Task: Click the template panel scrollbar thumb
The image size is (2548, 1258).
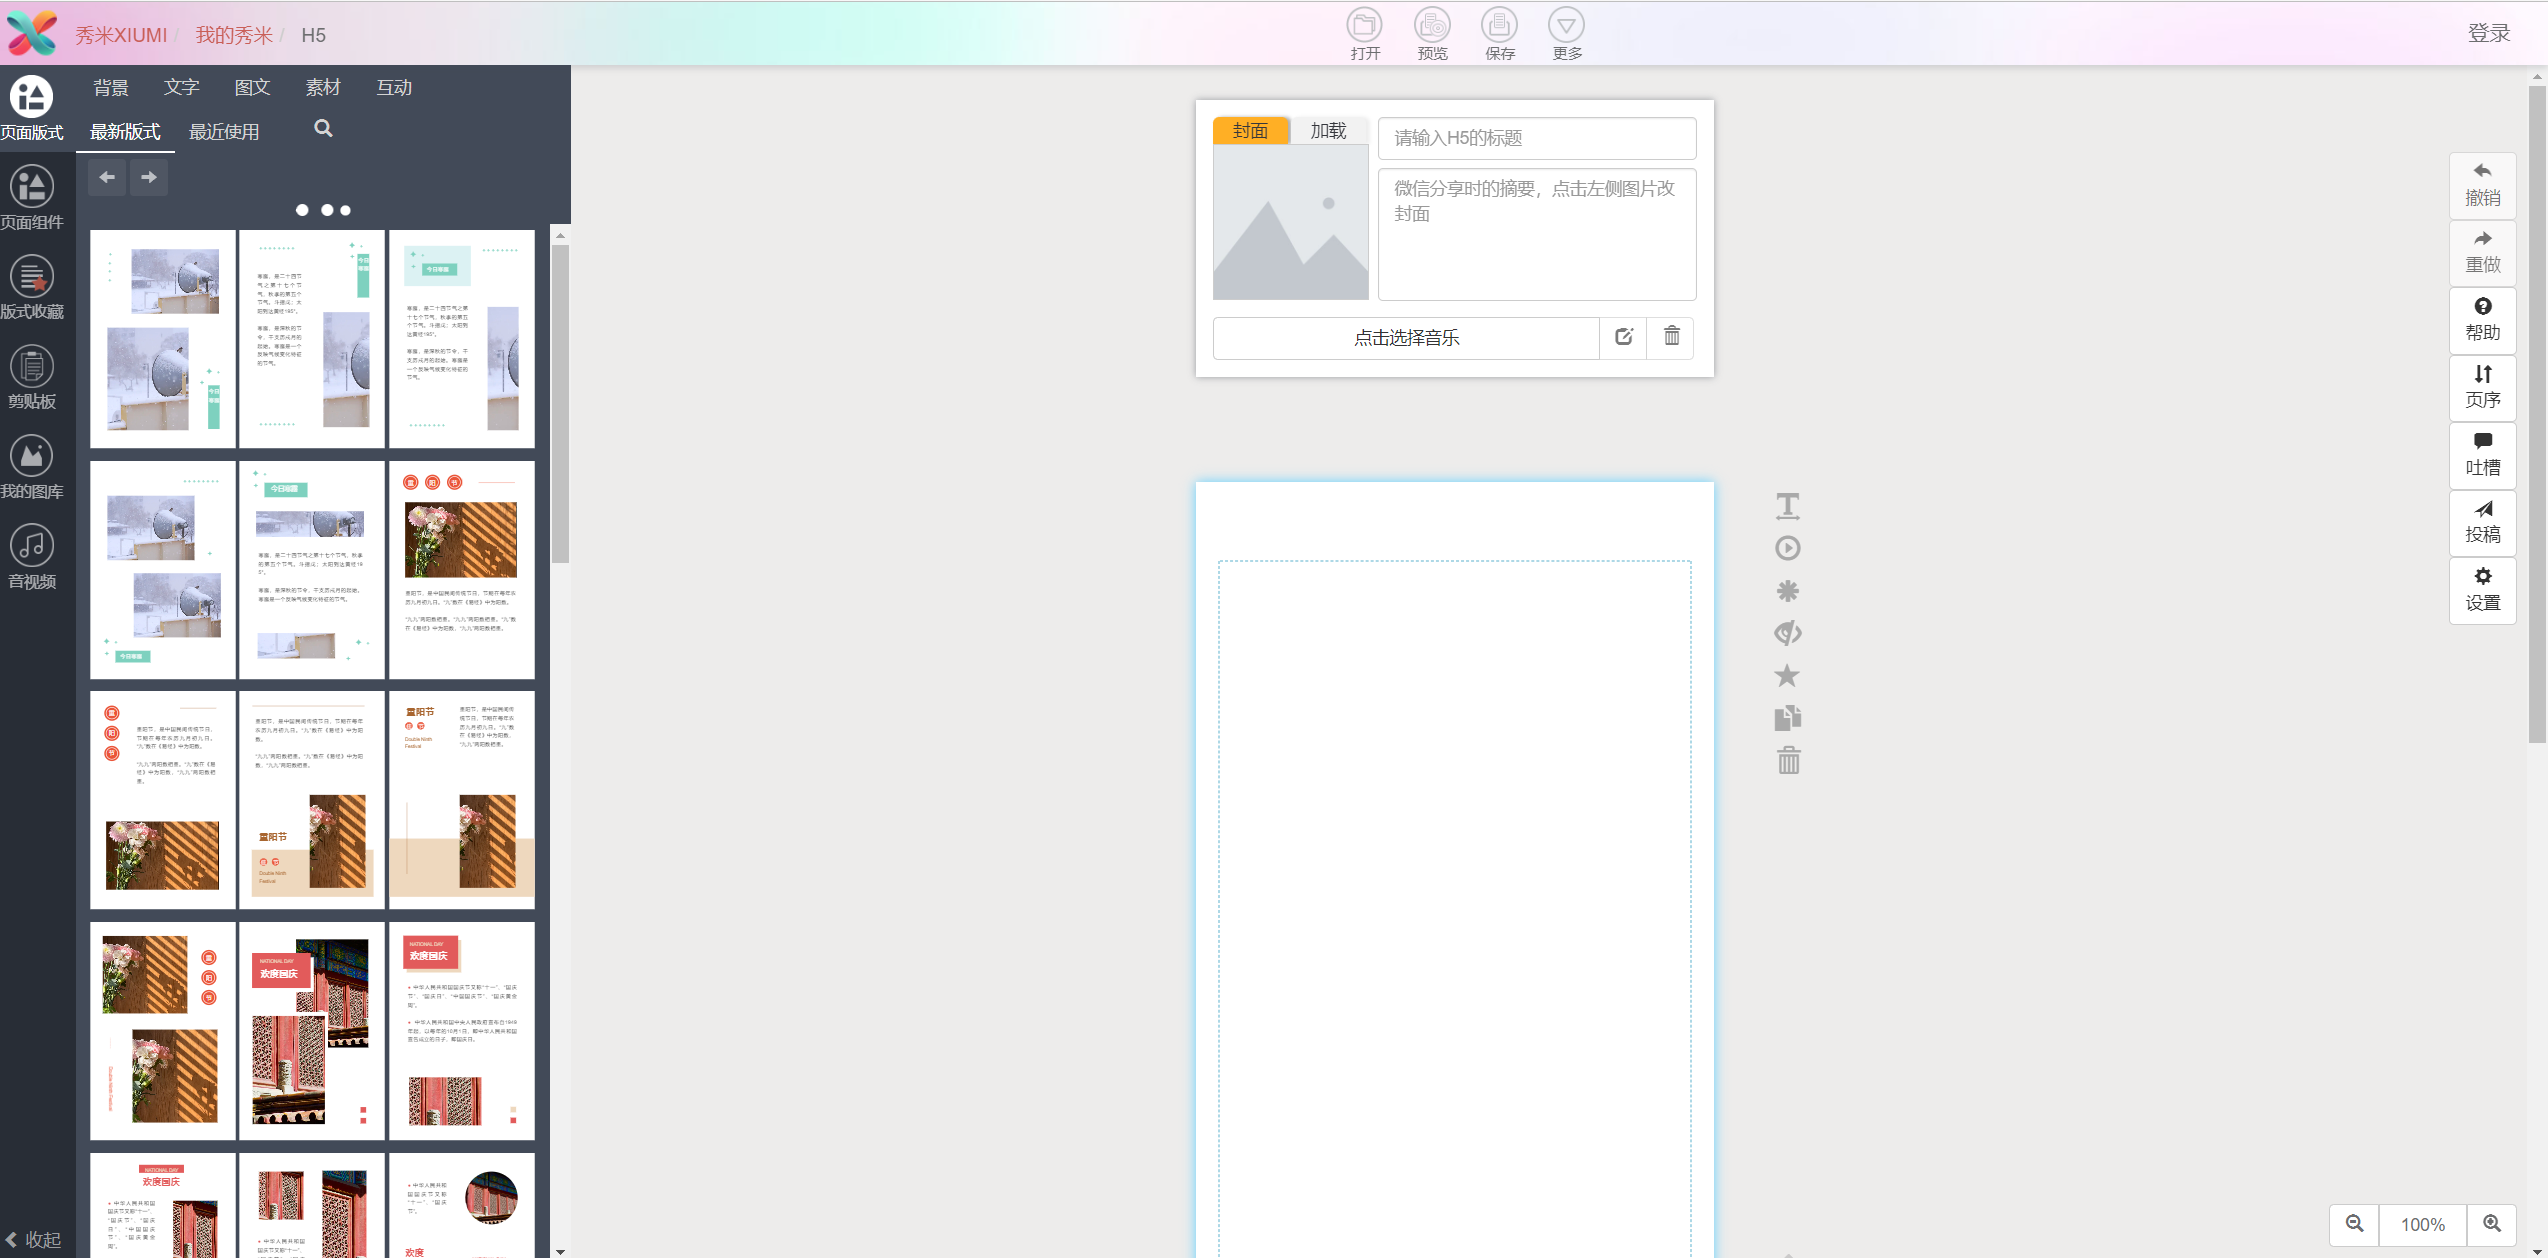Action: (561, 404)
